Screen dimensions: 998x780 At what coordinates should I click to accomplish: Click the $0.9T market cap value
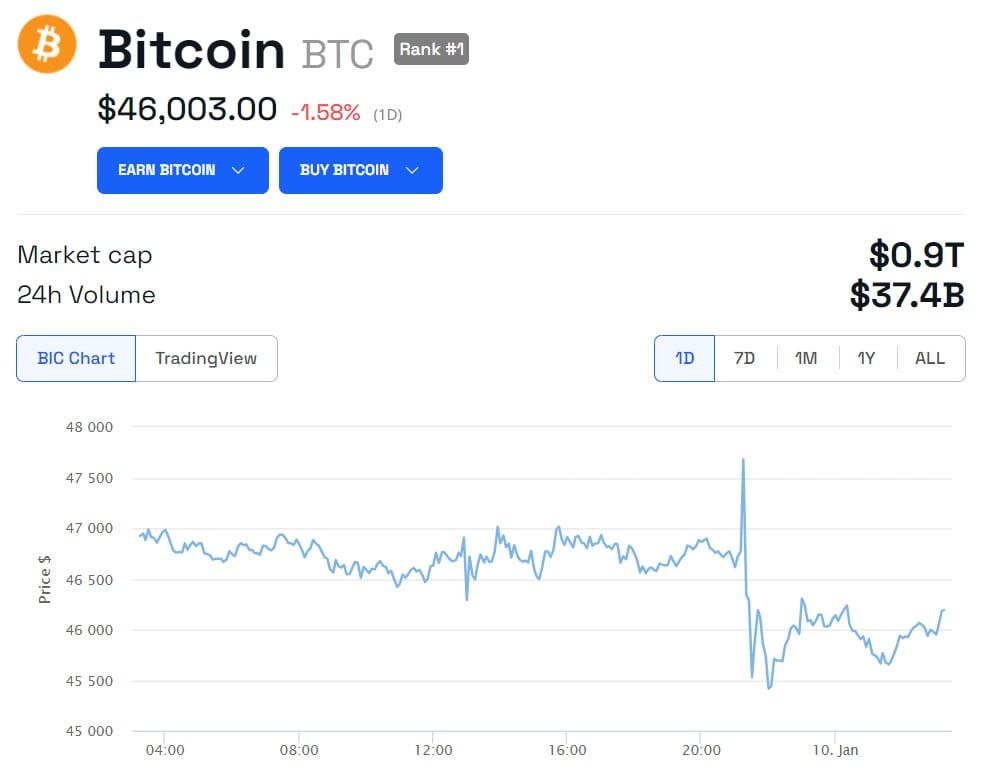coord(917,255)
